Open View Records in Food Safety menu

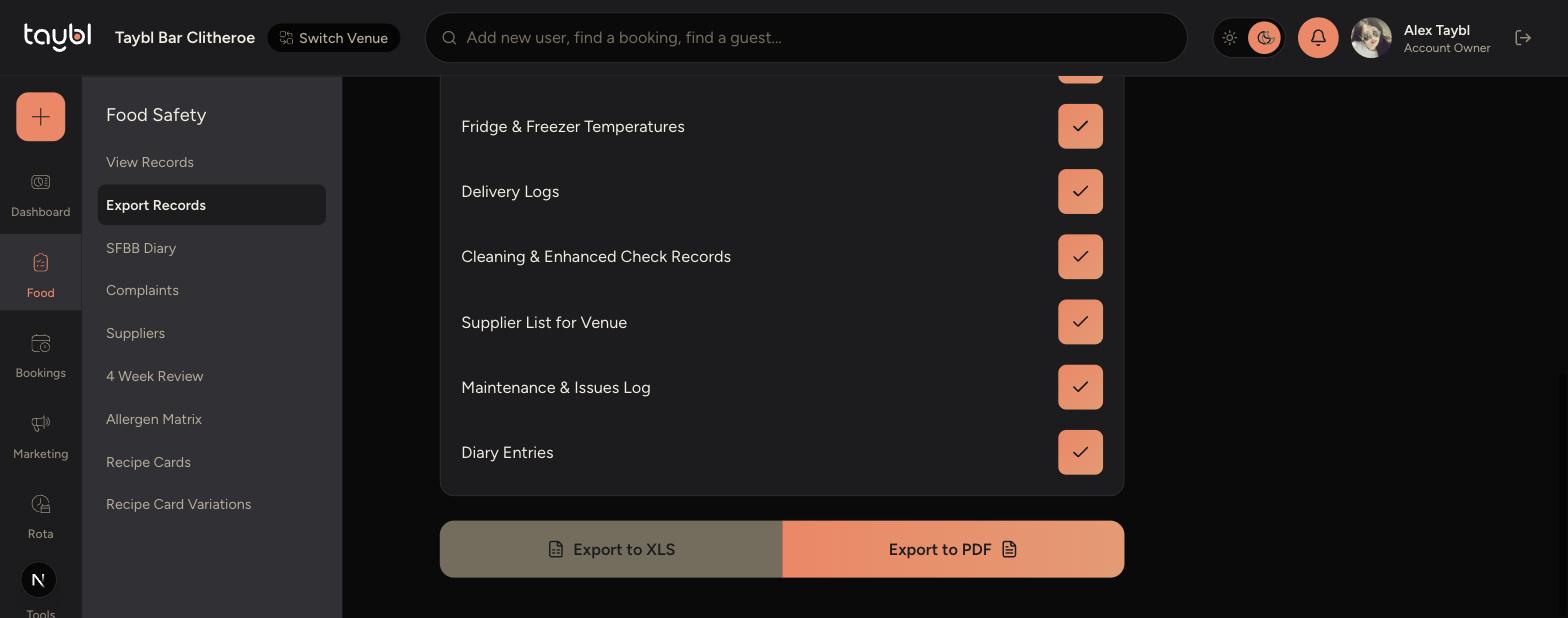point(150,162)
